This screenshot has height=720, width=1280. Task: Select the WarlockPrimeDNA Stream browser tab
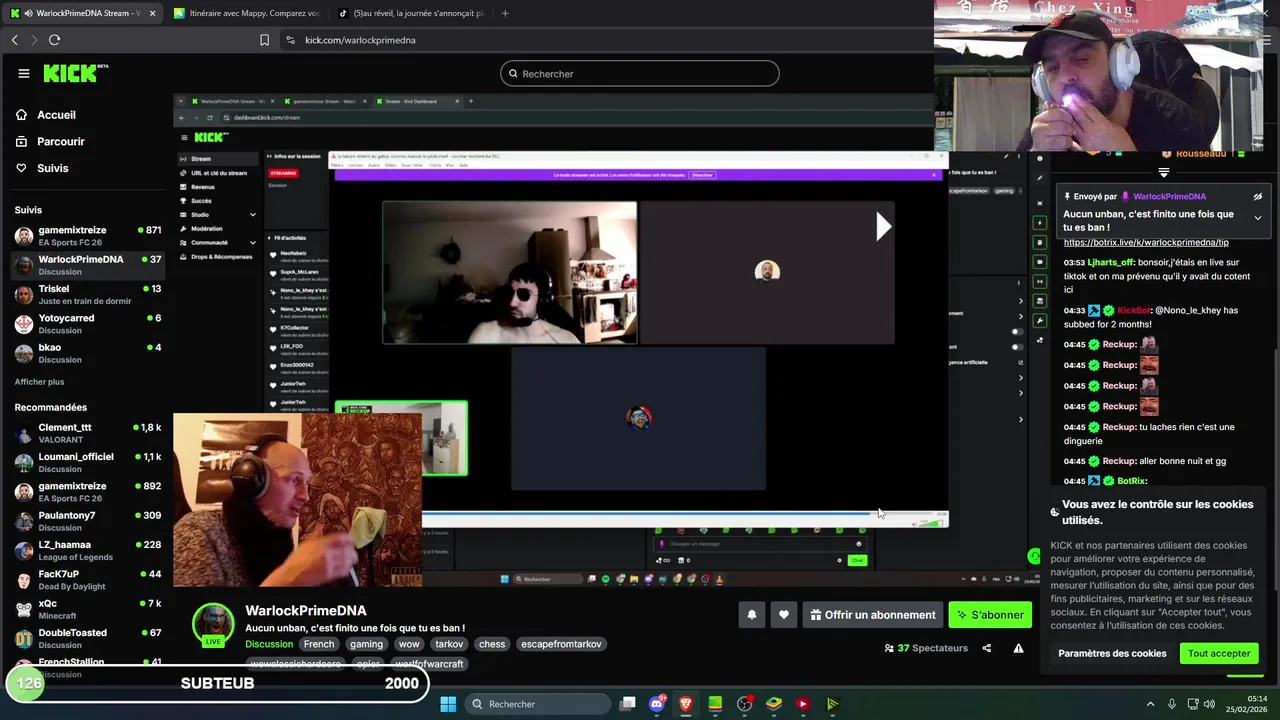(83, 13)
